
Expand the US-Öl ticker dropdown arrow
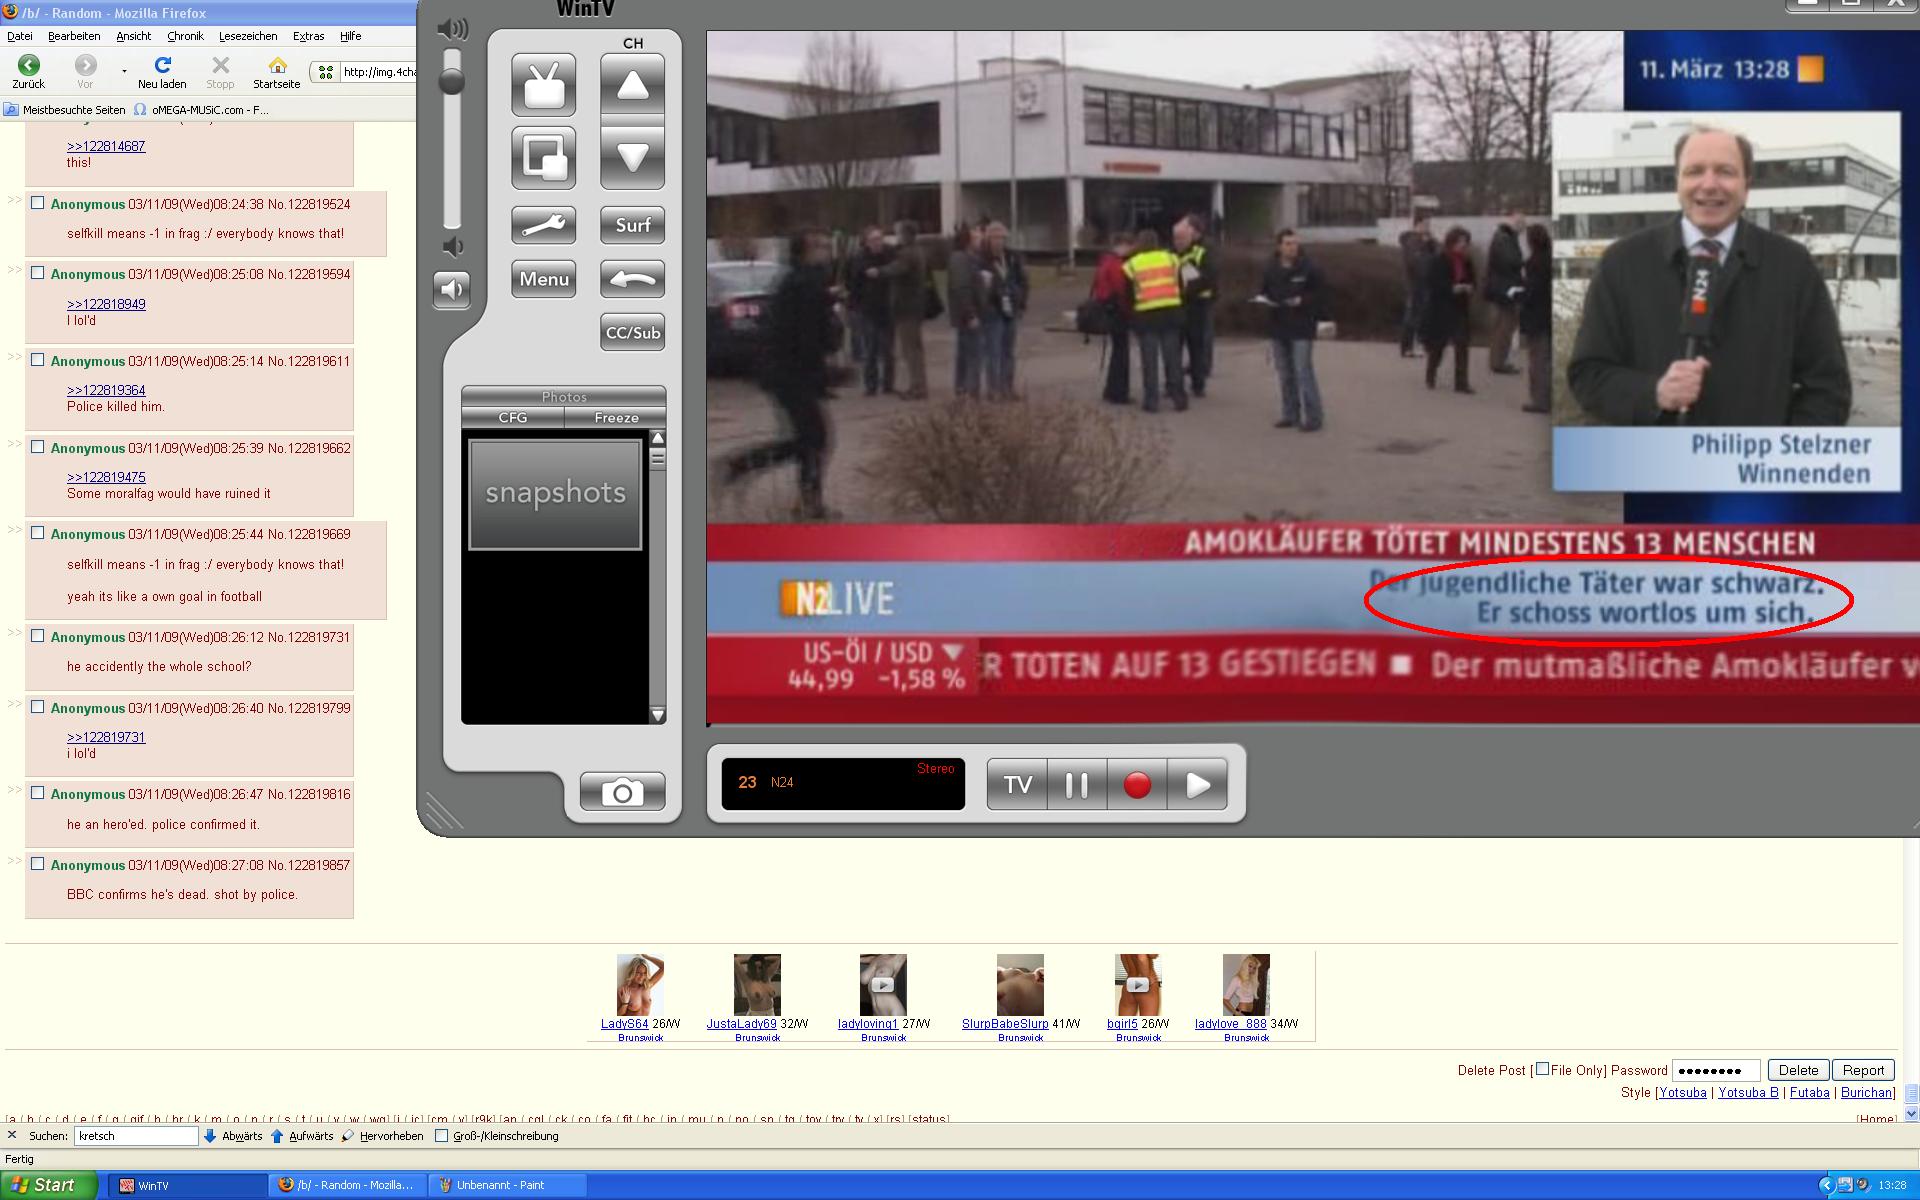(953, 652)
